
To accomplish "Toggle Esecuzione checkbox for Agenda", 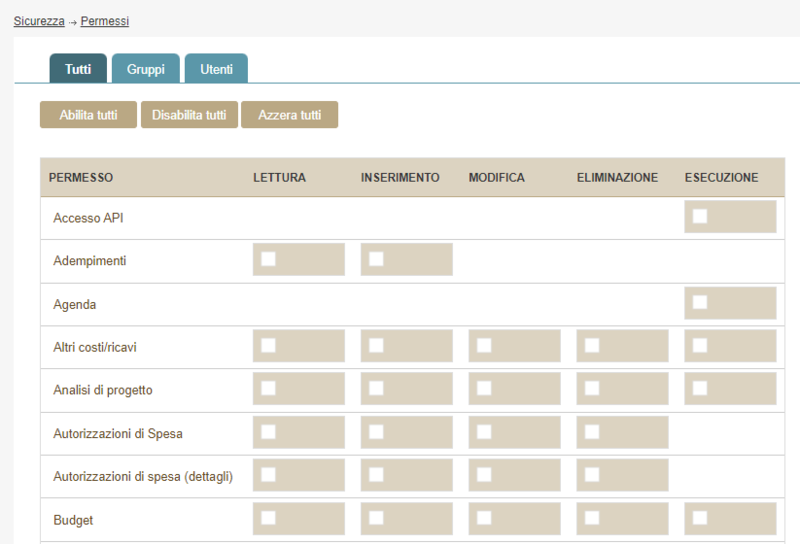I will click(700, 302).
